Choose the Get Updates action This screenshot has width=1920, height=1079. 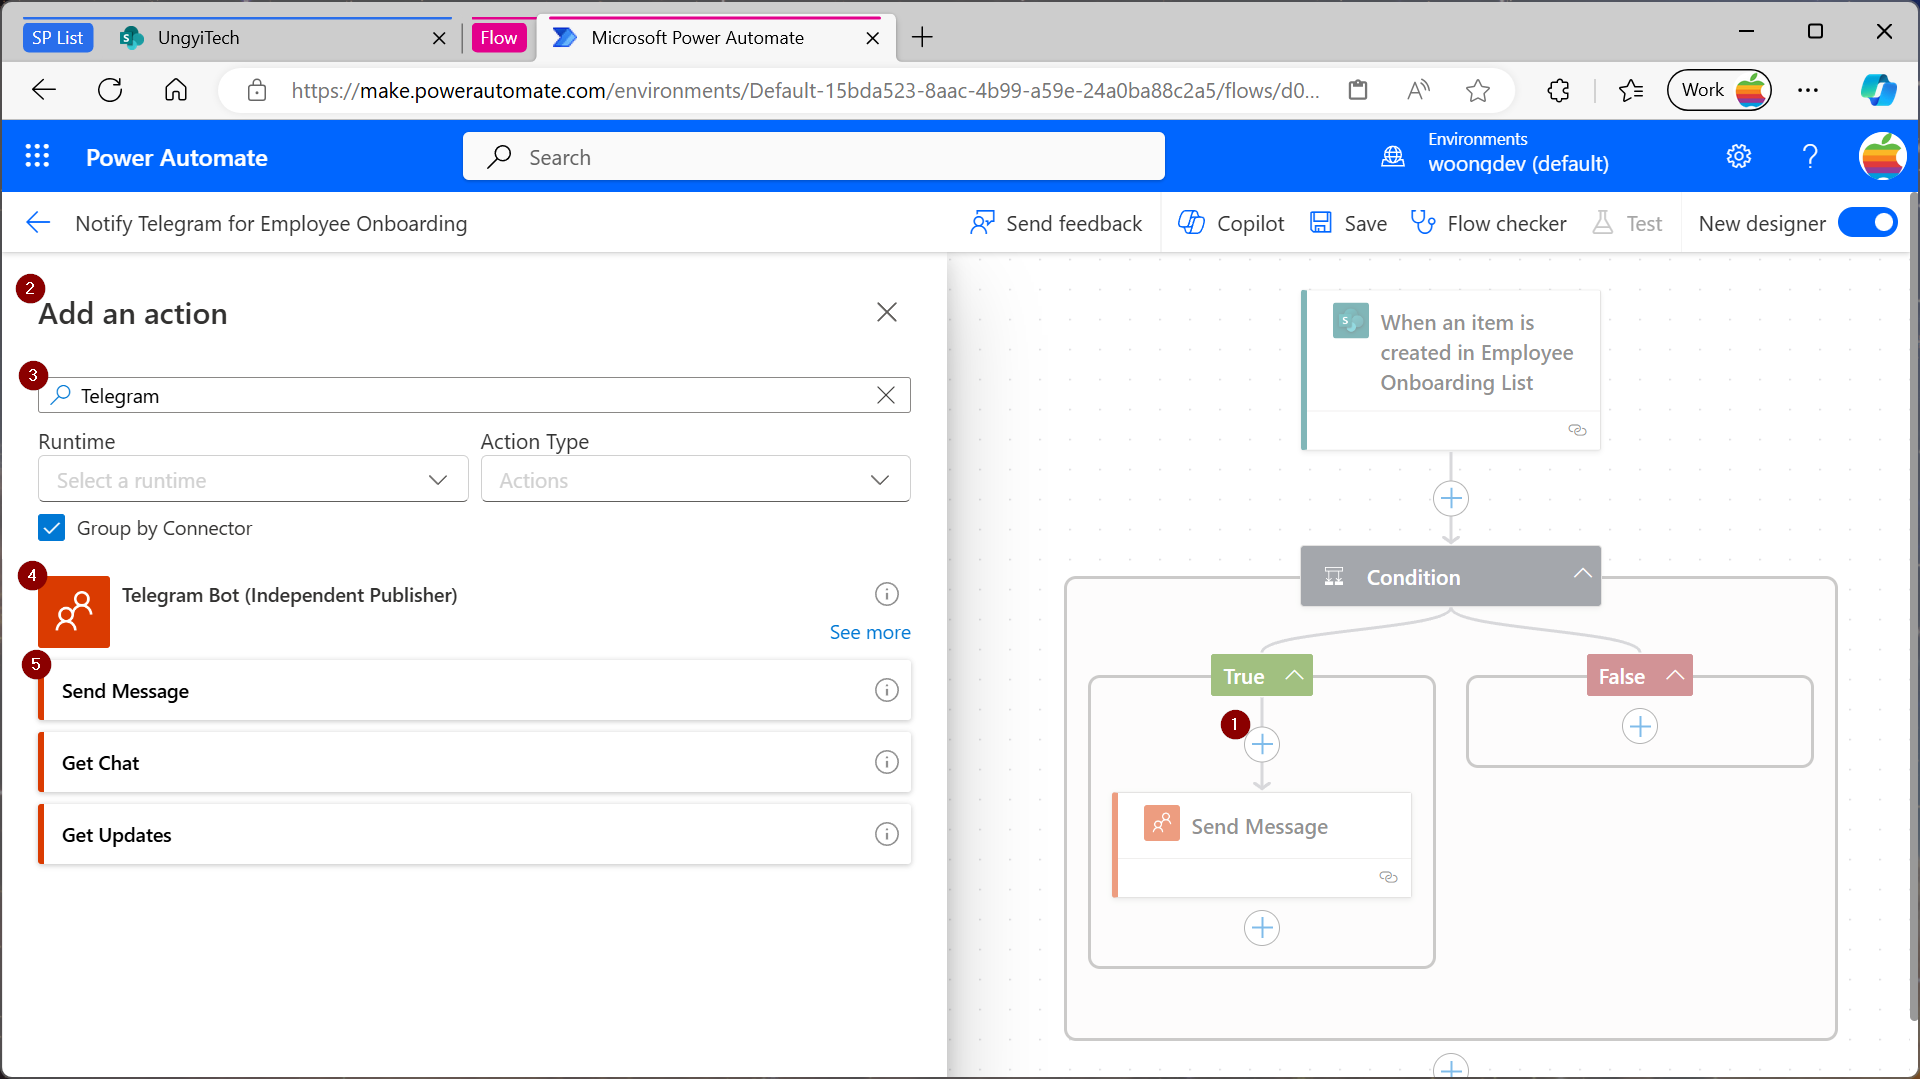click(x=474, y=834)
